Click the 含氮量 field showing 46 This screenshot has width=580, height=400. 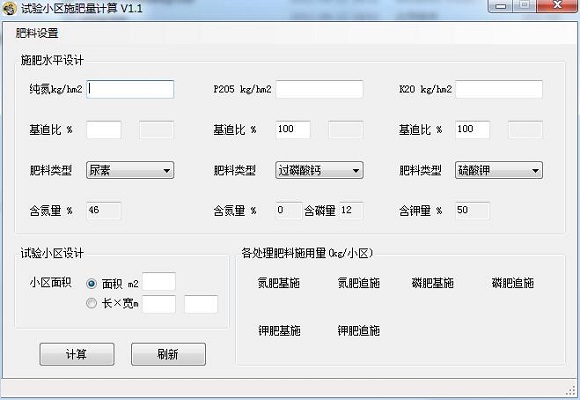104,211
